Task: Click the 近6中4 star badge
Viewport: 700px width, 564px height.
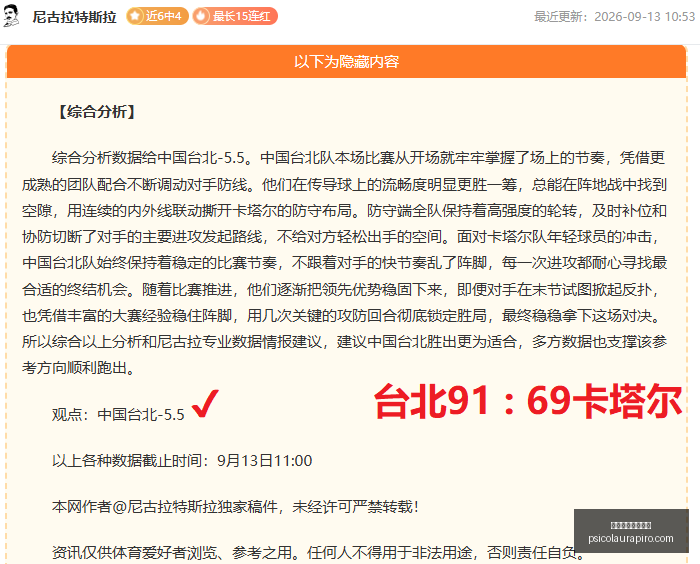Action: (x=157, y=16)
